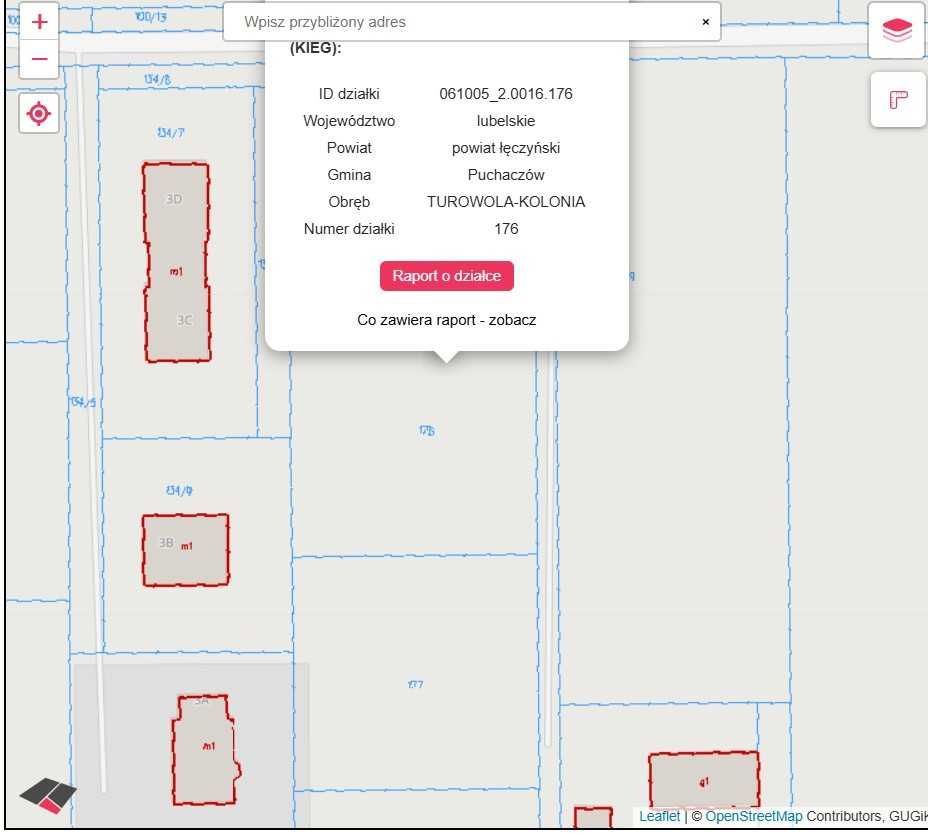
Task: Activate the measure tool icon
Action: [x=898, y=99]
